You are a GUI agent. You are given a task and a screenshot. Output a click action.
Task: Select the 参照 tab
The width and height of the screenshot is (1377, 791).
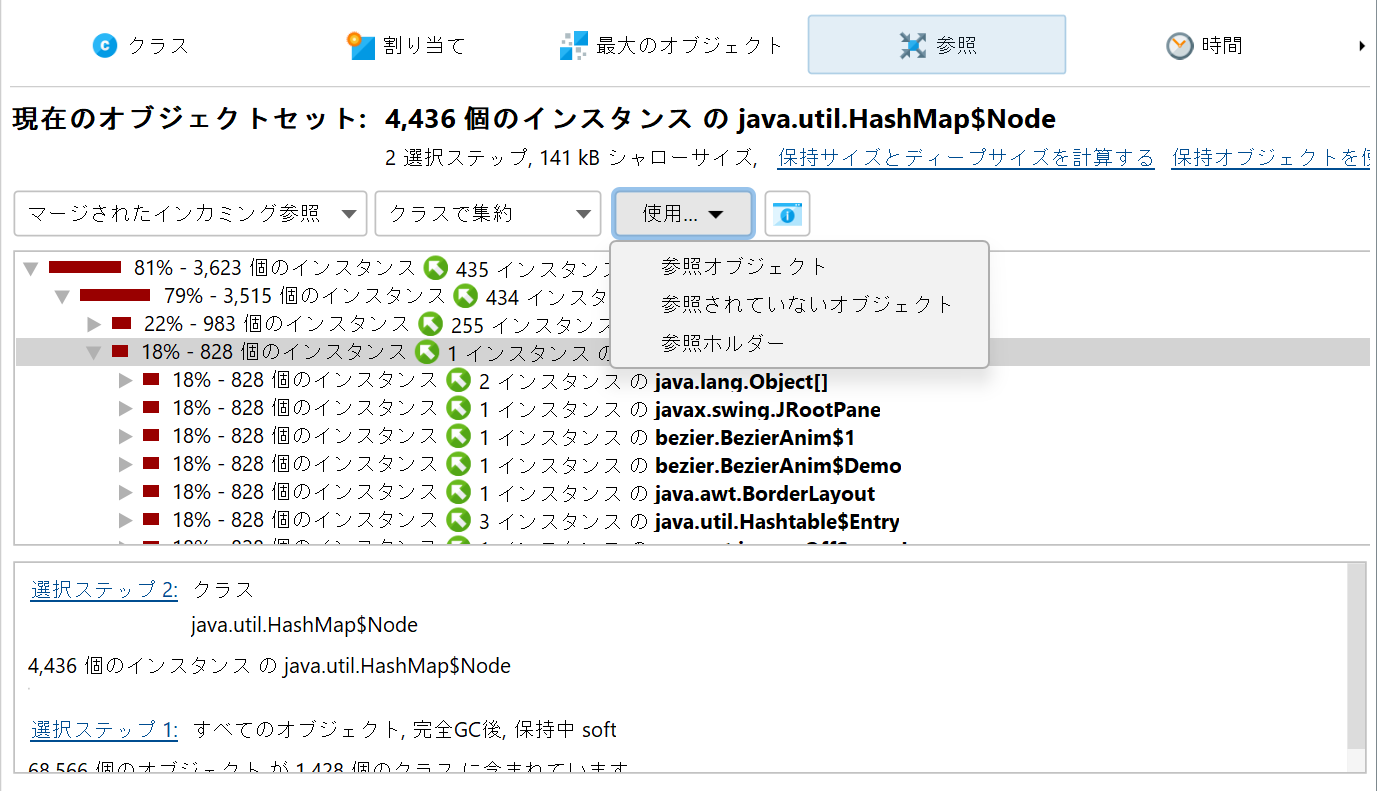click(937, 45)
